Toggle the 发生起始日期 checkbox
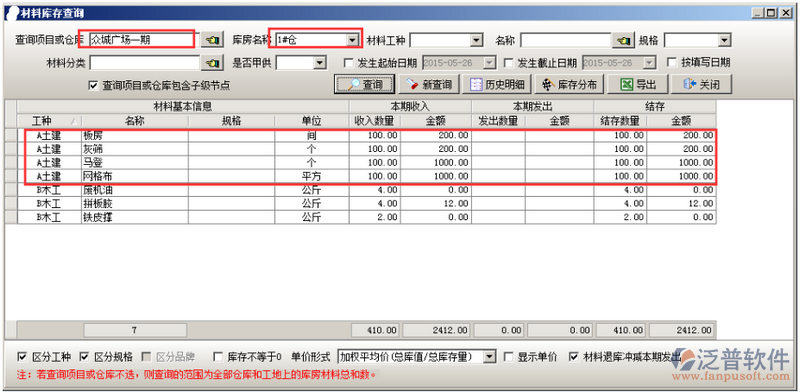 click(349, 63)
